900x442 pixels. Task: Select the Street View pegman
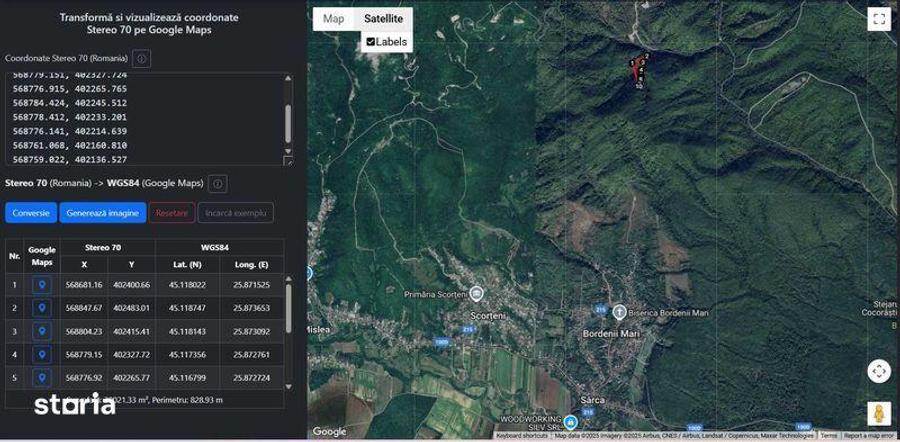tap(878, 414)
